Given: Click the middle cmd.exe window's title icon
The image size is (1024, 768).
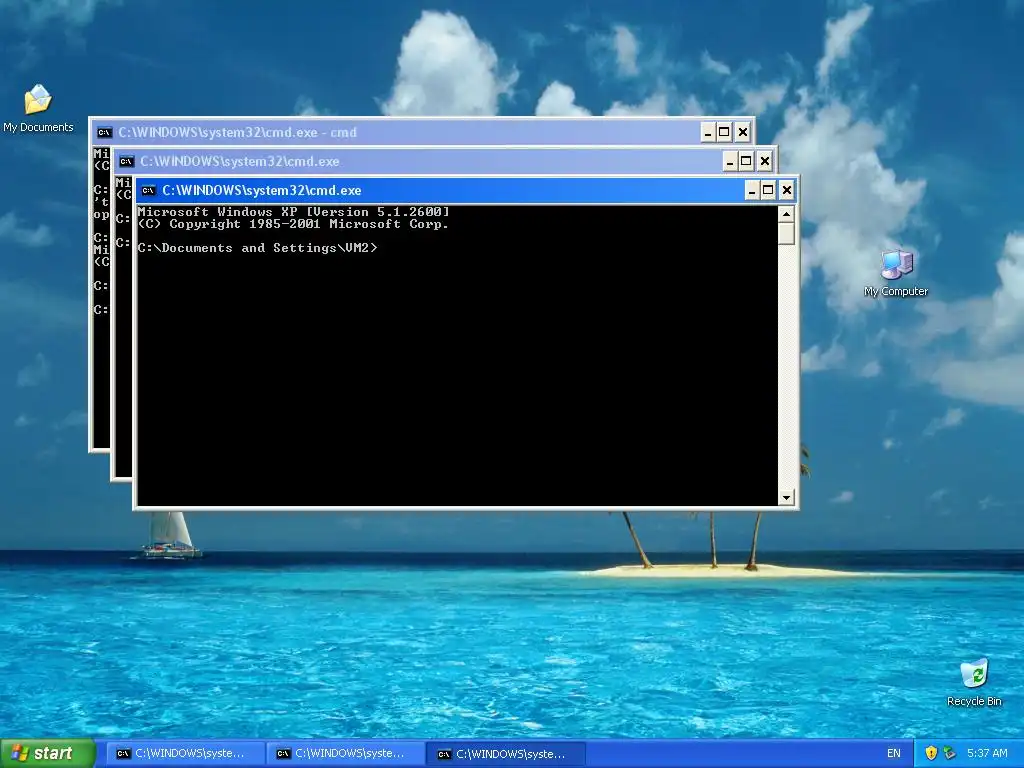Looking at the screenshot, I should (127, 161).
